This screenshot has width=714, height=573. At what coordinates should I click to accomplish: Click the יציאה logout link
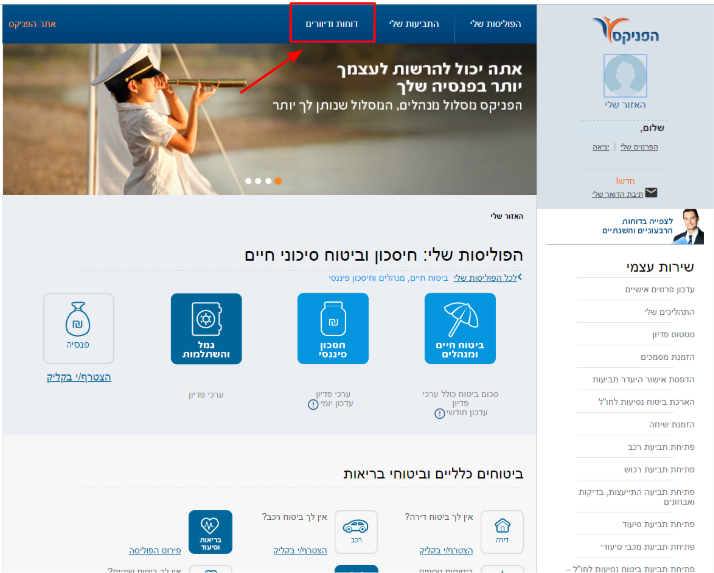coord(601,147)
